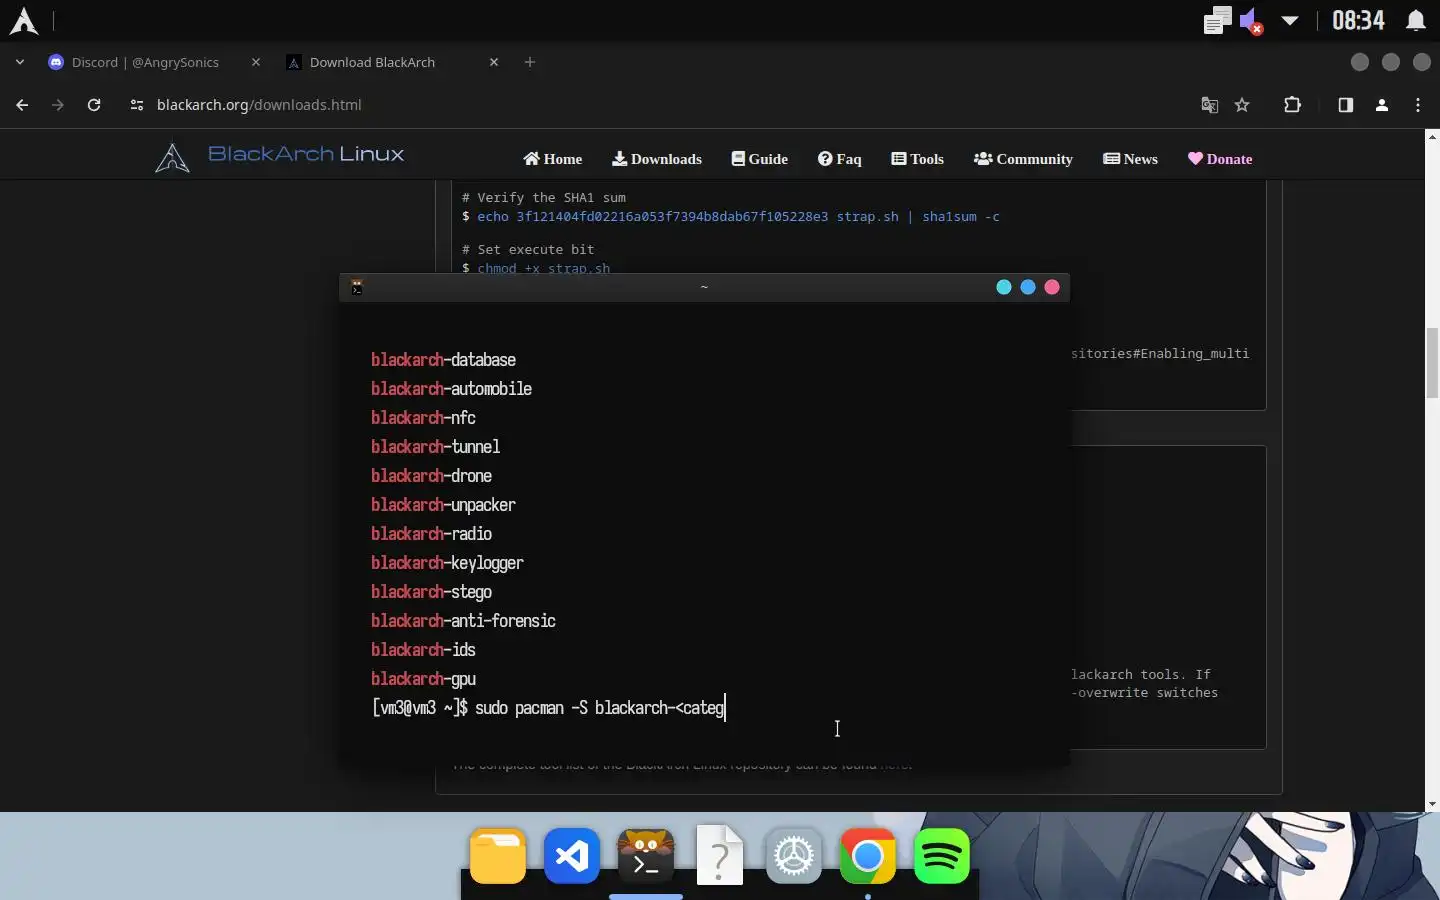Open Chrome's tab search chevron
1440x900 pixels.
(x=20, y=62)
